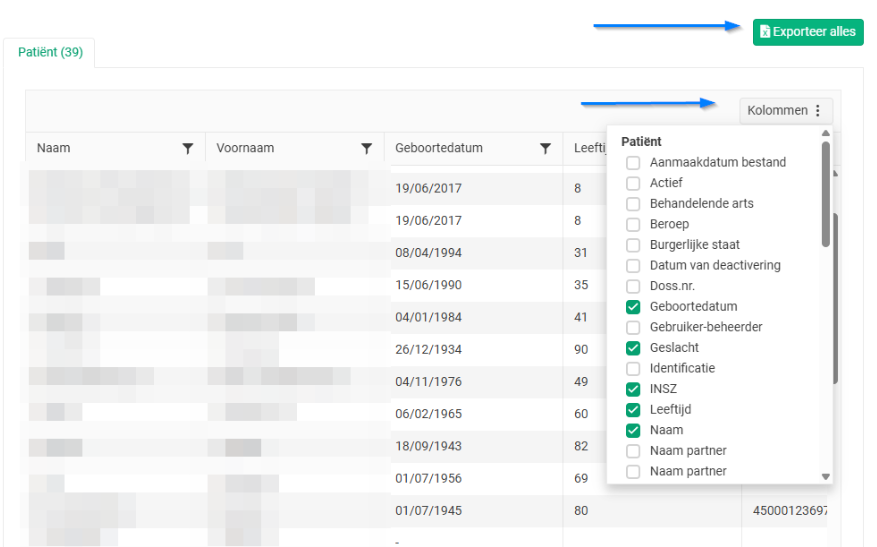Screen dimensions: 877x547
Task: Click the filter icon in Voornaam column
Action: point(366,149)
